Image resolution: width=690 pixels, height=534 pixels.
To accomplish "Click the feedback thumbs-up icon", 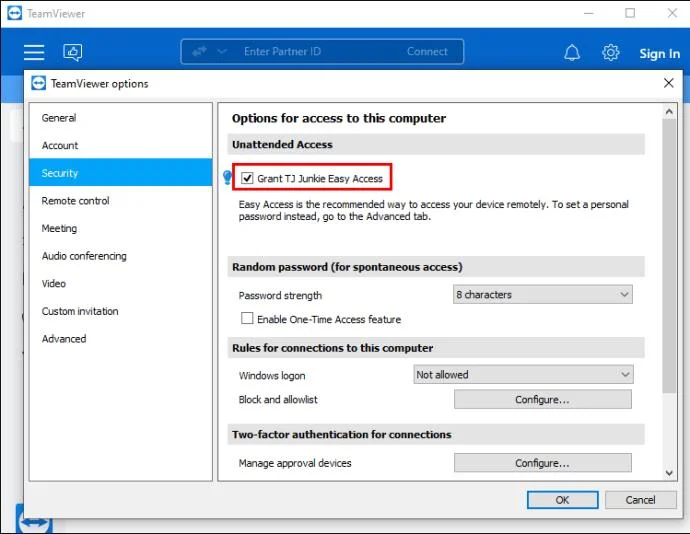I will click(73, 52).
